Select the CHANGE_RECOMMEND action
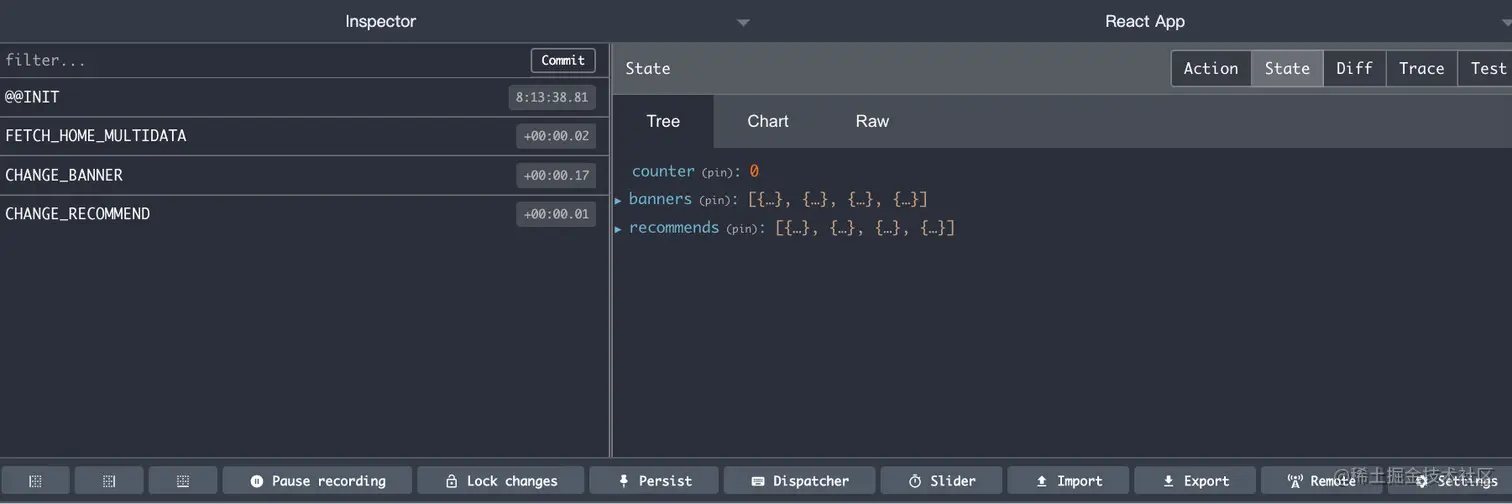Viewport: 1512px width, 504px height. [x=304, y=214]
